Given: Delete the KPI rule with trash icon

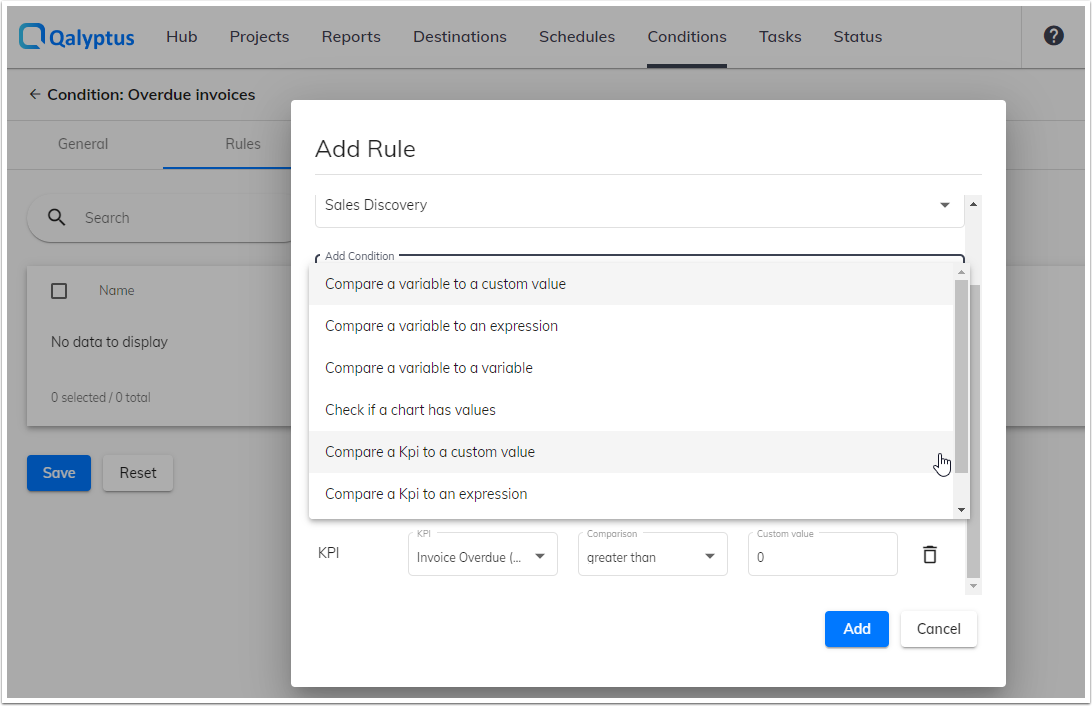Looking at the screenshot, I should (x=929, y=554).
